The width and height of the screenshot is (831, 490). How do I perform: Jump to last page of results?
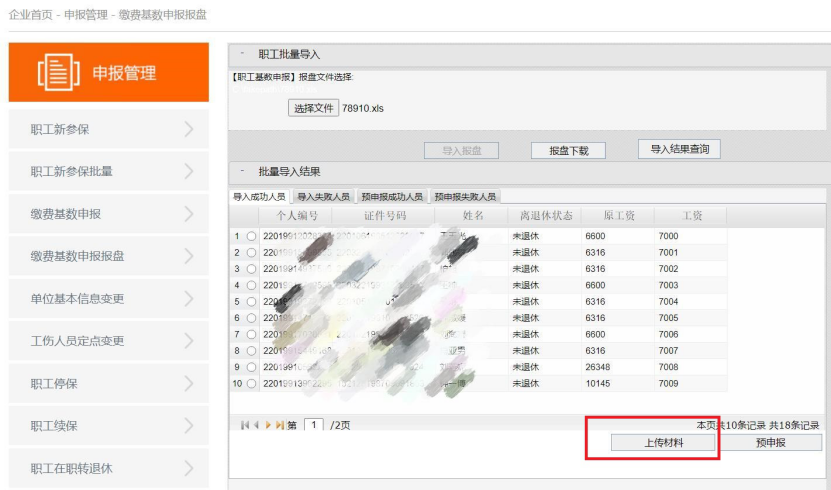point(279,425)
